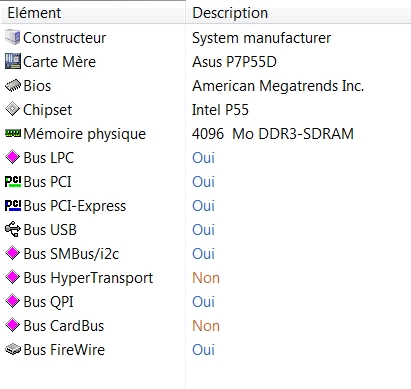The width and height of the screenshot is (411, 389).
Task: Select the Carte Mère motherboard icon
Action: 13,61
